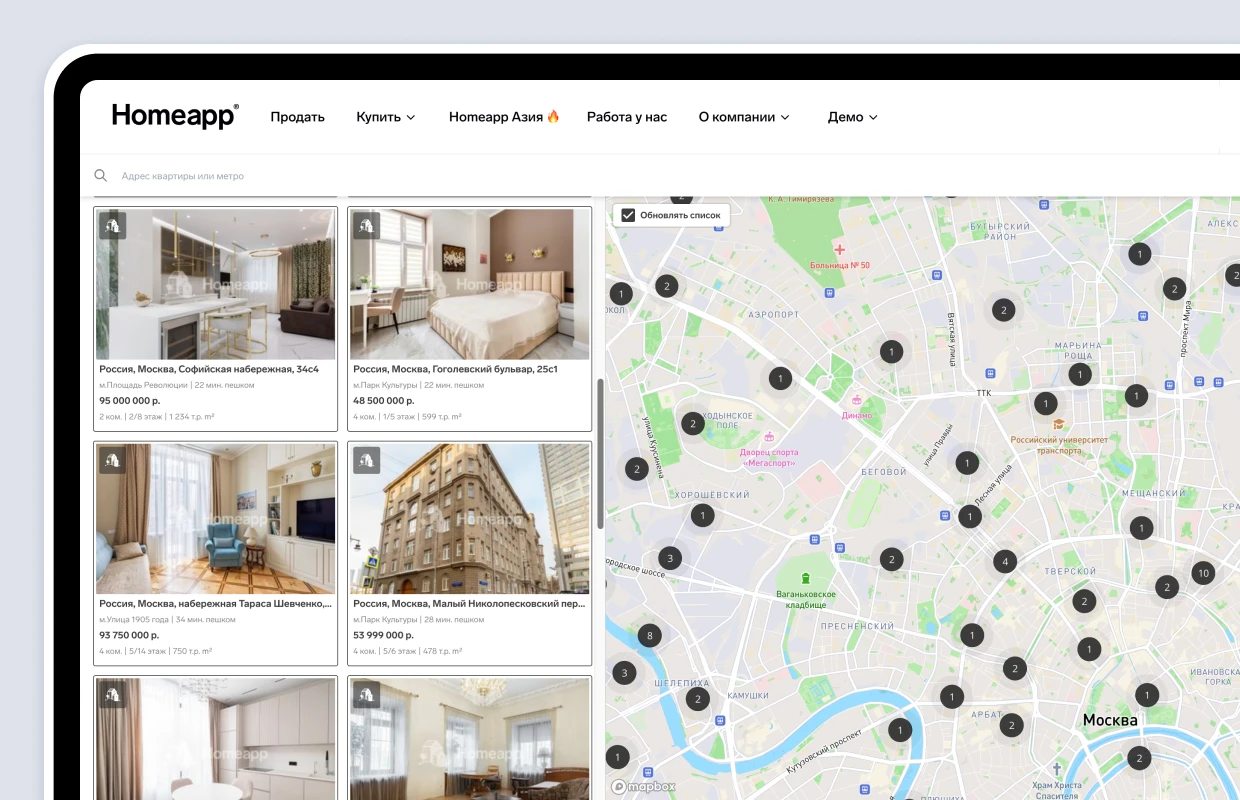Open the white kitchen photo of Софийская набережная
This screenshot has width=1240, height=800.
(215, 284)
